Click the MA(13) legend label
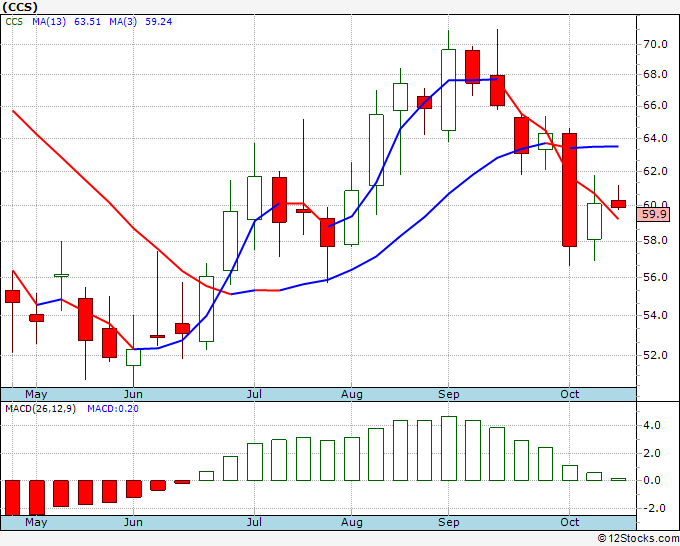The width and height of the screenshot is (680, 546). click(x=49, y=22)
